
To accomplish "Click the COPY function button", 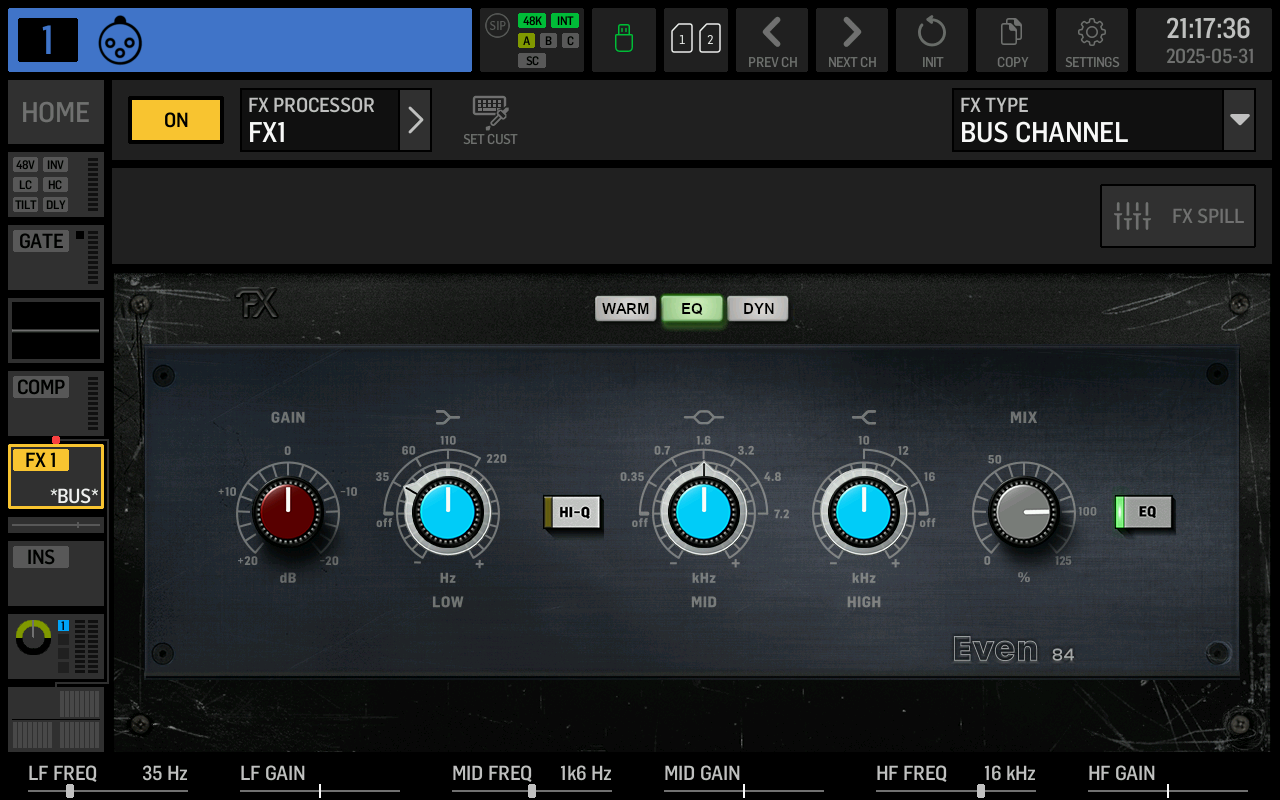I will pos(1011,40).
